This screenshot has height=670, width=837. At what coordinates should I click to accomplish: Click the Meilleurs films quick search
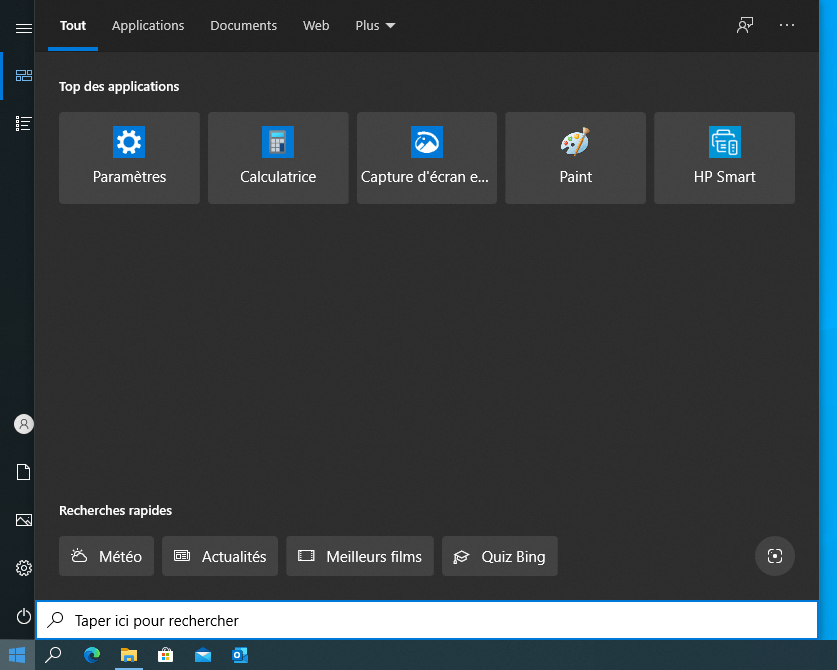(360, 556)
